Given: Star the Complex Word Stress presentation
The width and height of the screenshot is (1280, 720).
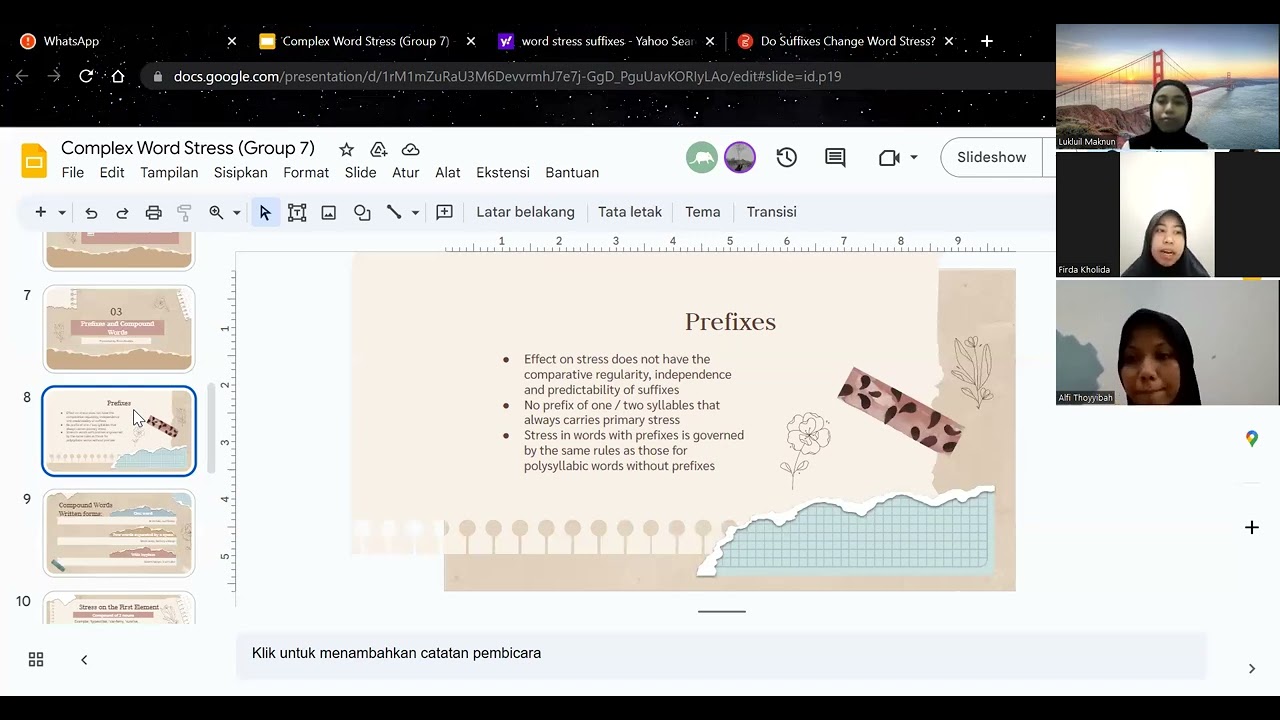Looking at the screenshot, I should click(x=346, y=149).
